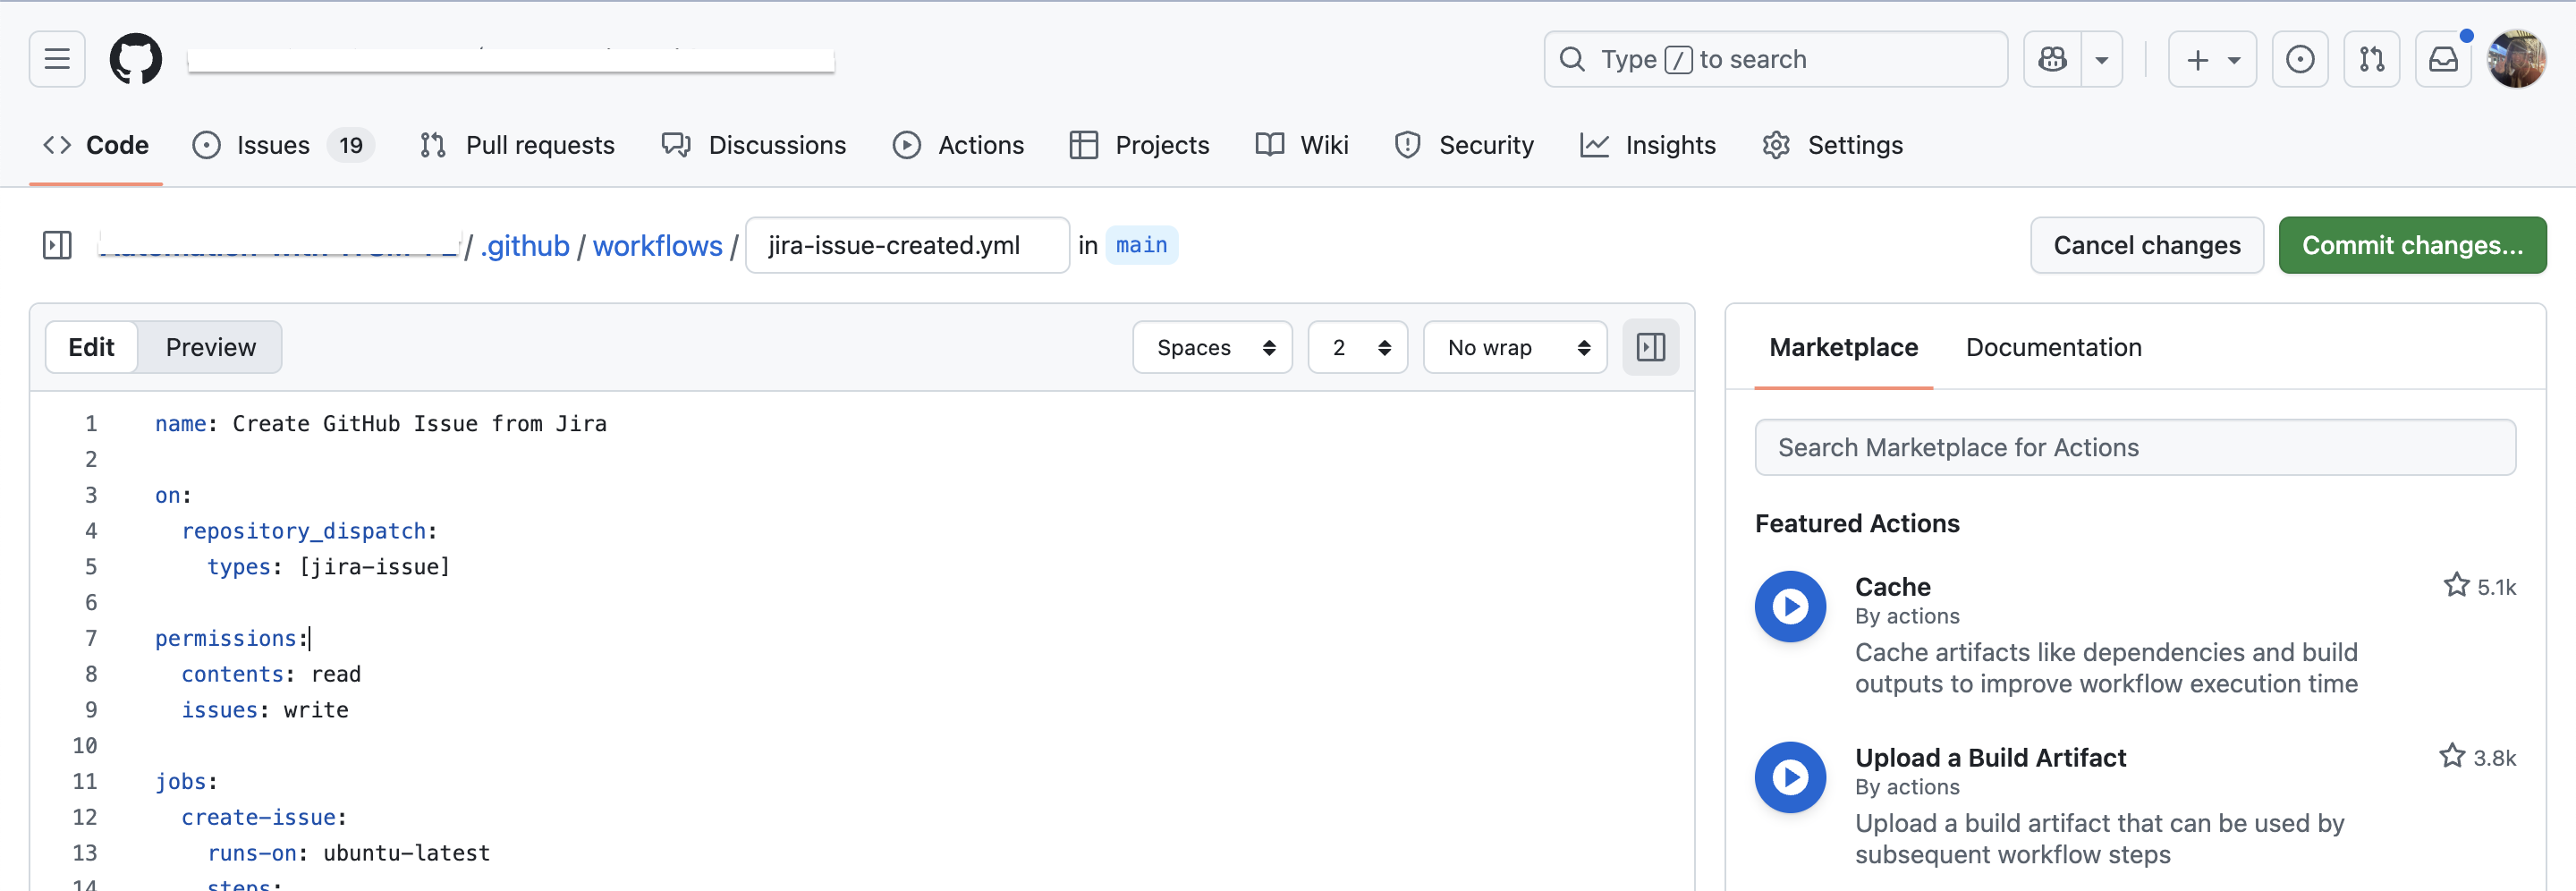Open the user profile avatar menu
The width and height of the screenshot is (2576, 891).
[2516, 59]
